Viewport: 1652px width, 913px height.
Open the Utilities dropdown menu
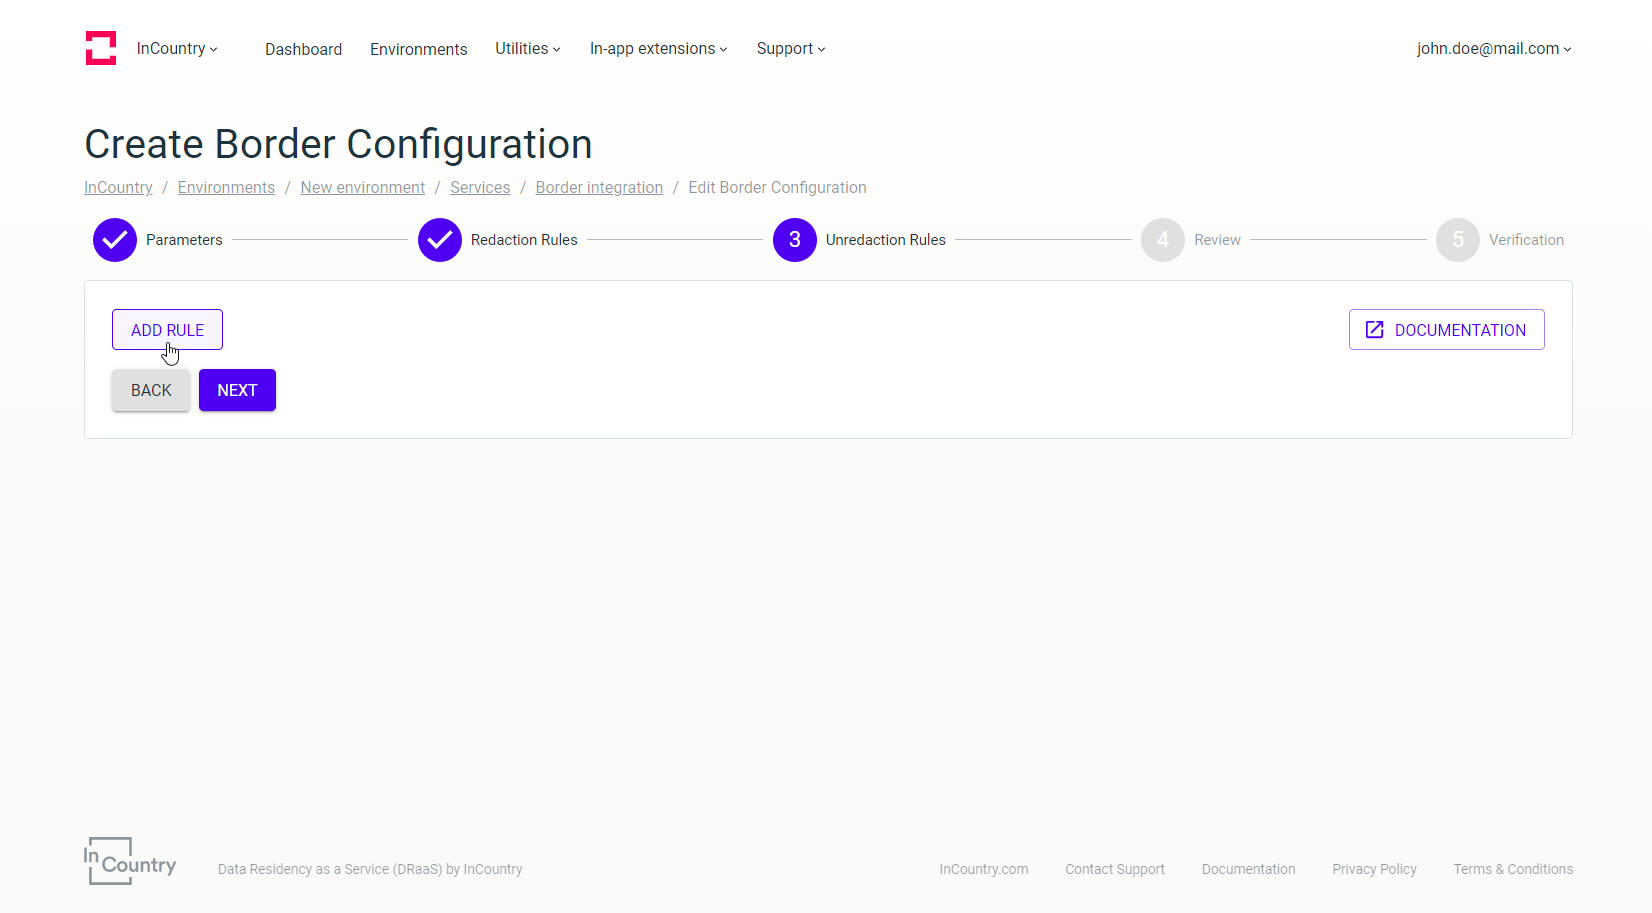point(528,48)
